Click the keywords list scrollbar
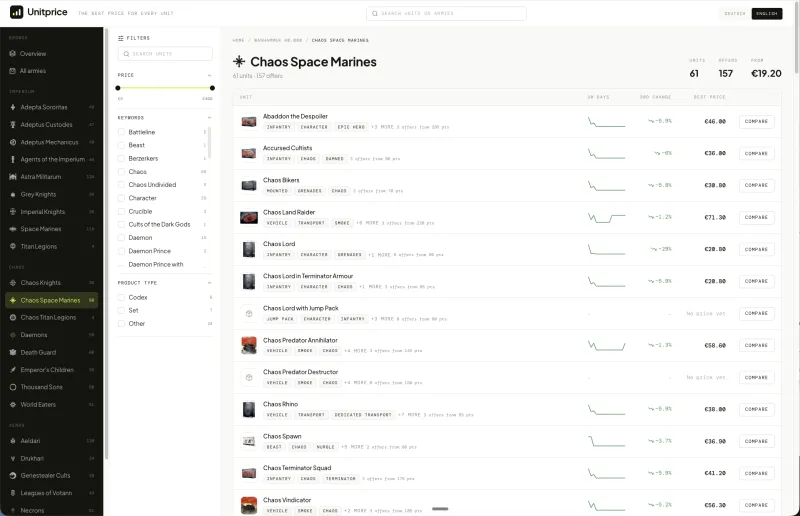This screenshot has height=516, width=800. pyautogui.click(x=209, y=142)
